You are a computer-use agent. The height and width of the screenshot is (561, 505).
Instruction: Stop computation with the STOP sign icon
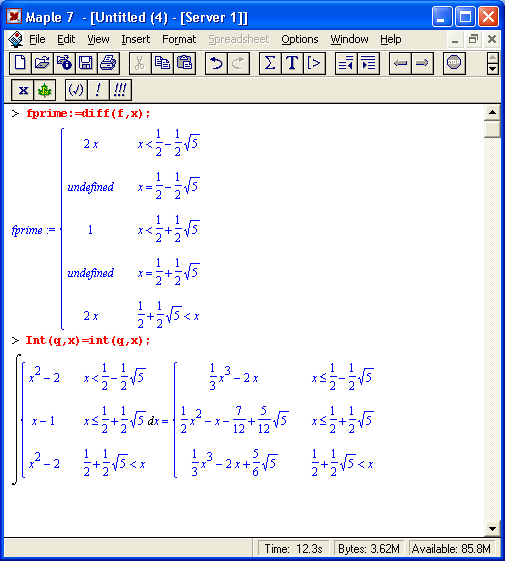[x=454, y=63]
